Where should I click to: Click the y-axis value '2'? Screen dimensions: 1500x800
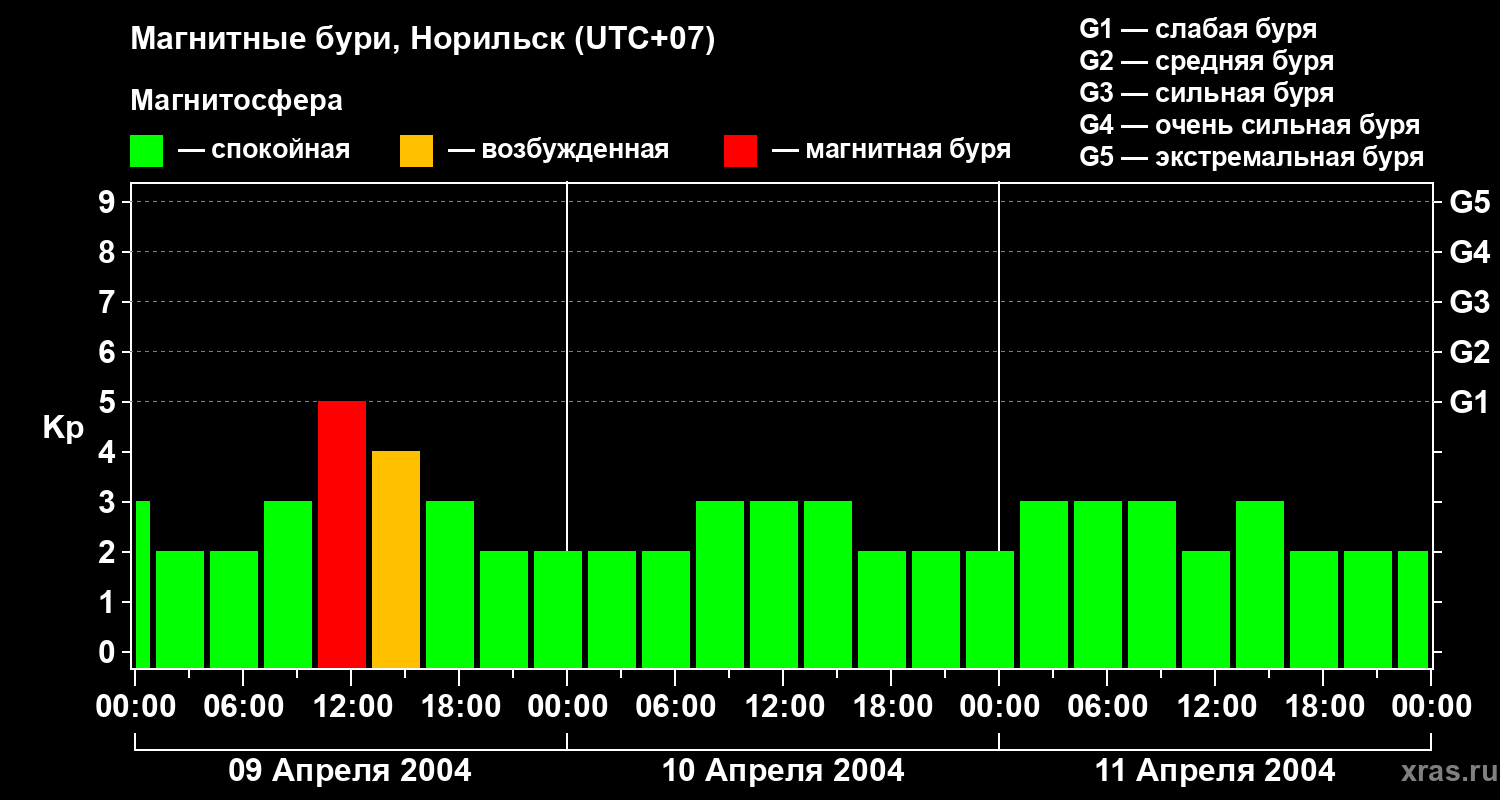pyautogui.click(x=109, y=552)
